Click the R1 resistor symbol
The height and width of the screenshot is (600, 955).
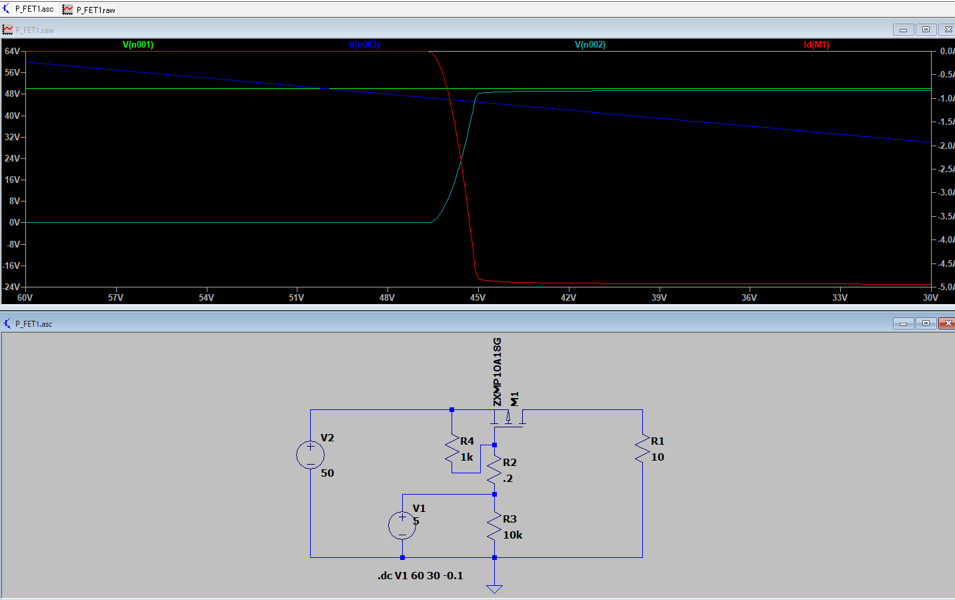(x=643, y=449)
